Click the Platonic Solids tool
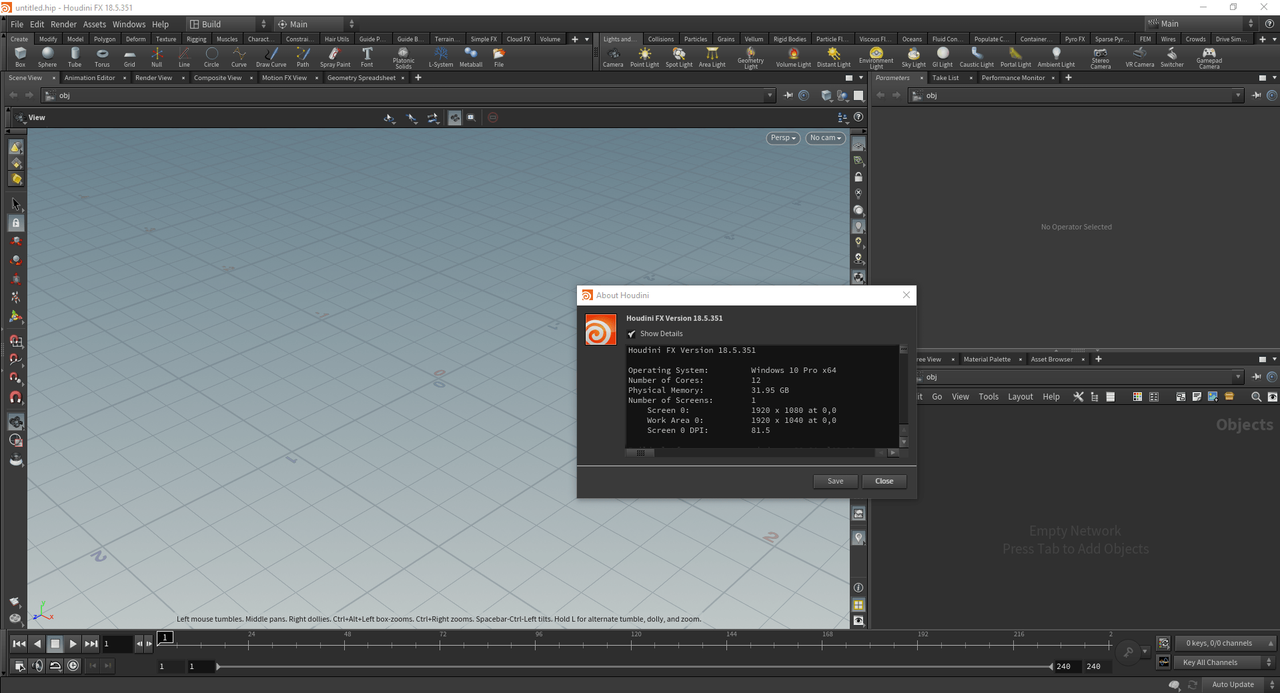 pos(403,57)
